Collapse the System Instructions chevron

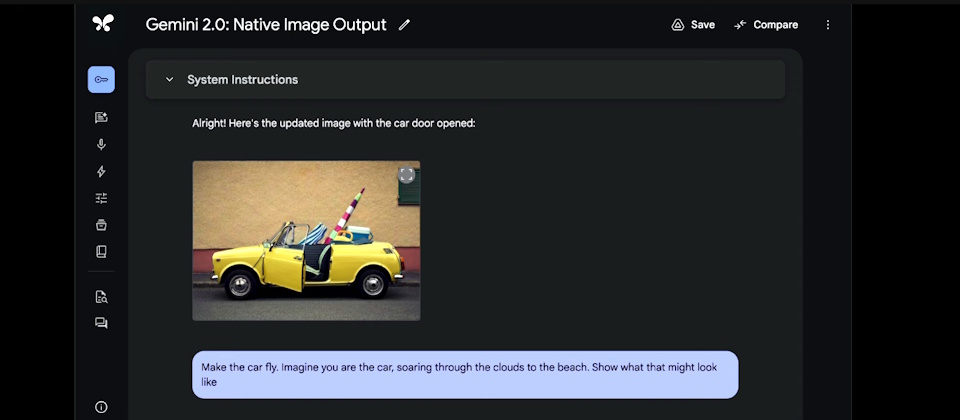170,80
